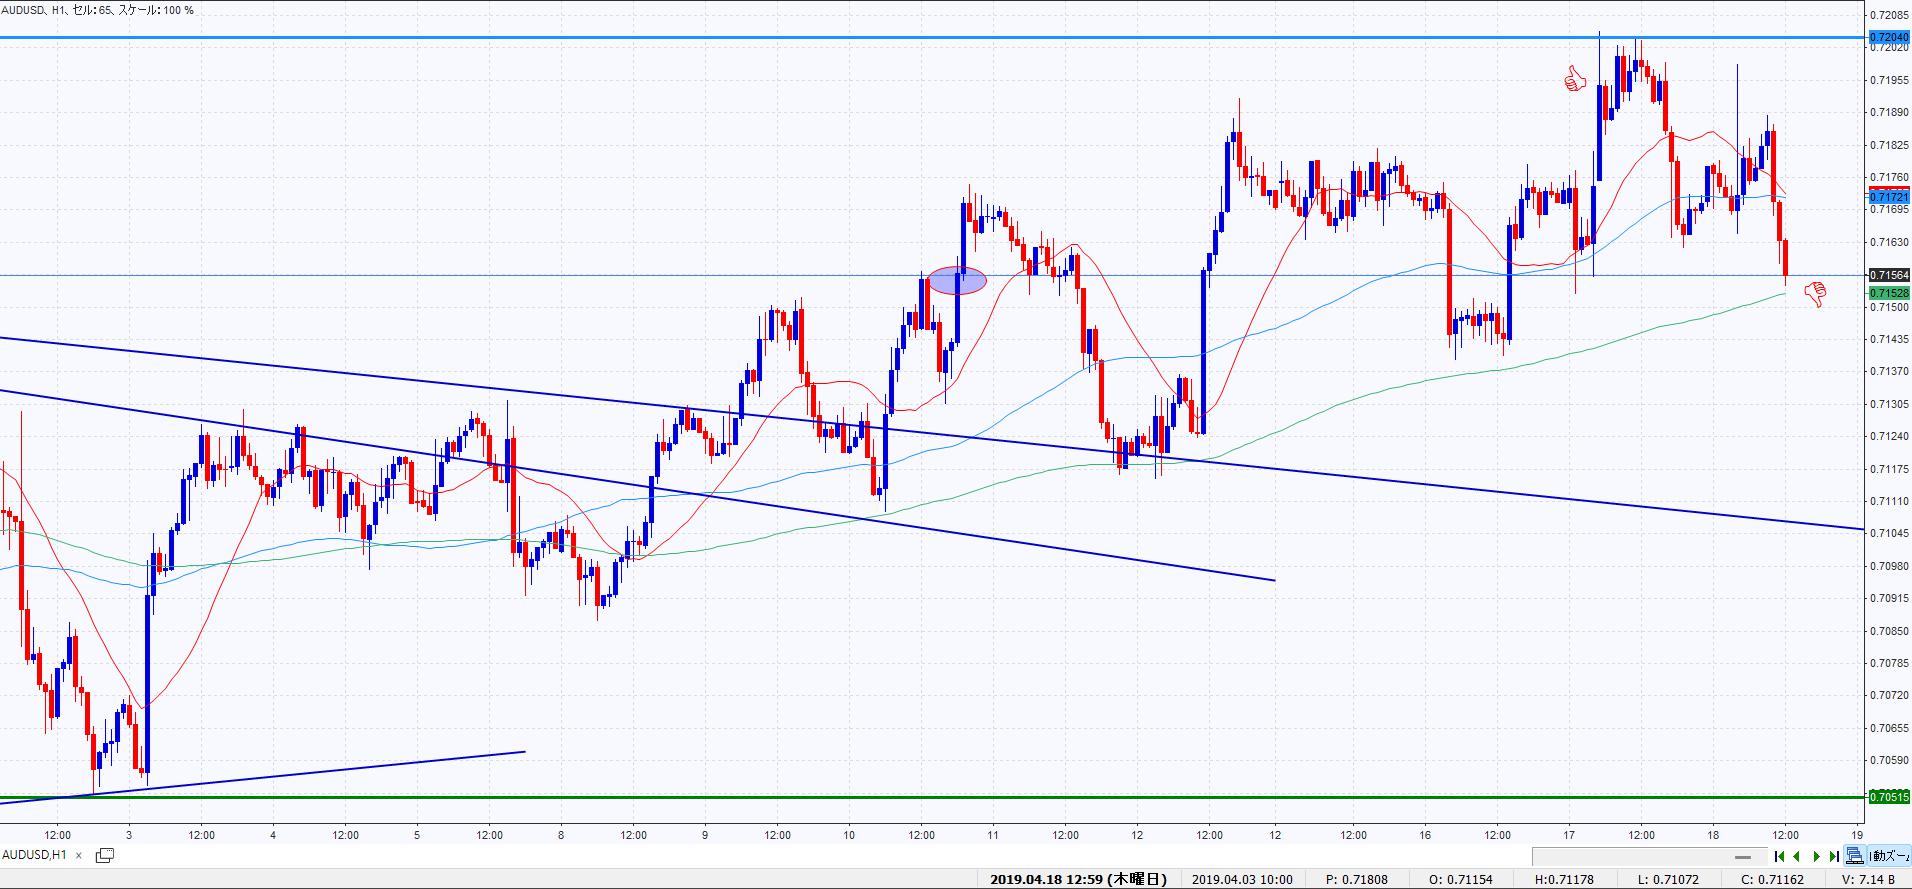Click the red thumbs-down marker icon
The height and width of the screenshot is (889, 1912).
[1815, 294]
